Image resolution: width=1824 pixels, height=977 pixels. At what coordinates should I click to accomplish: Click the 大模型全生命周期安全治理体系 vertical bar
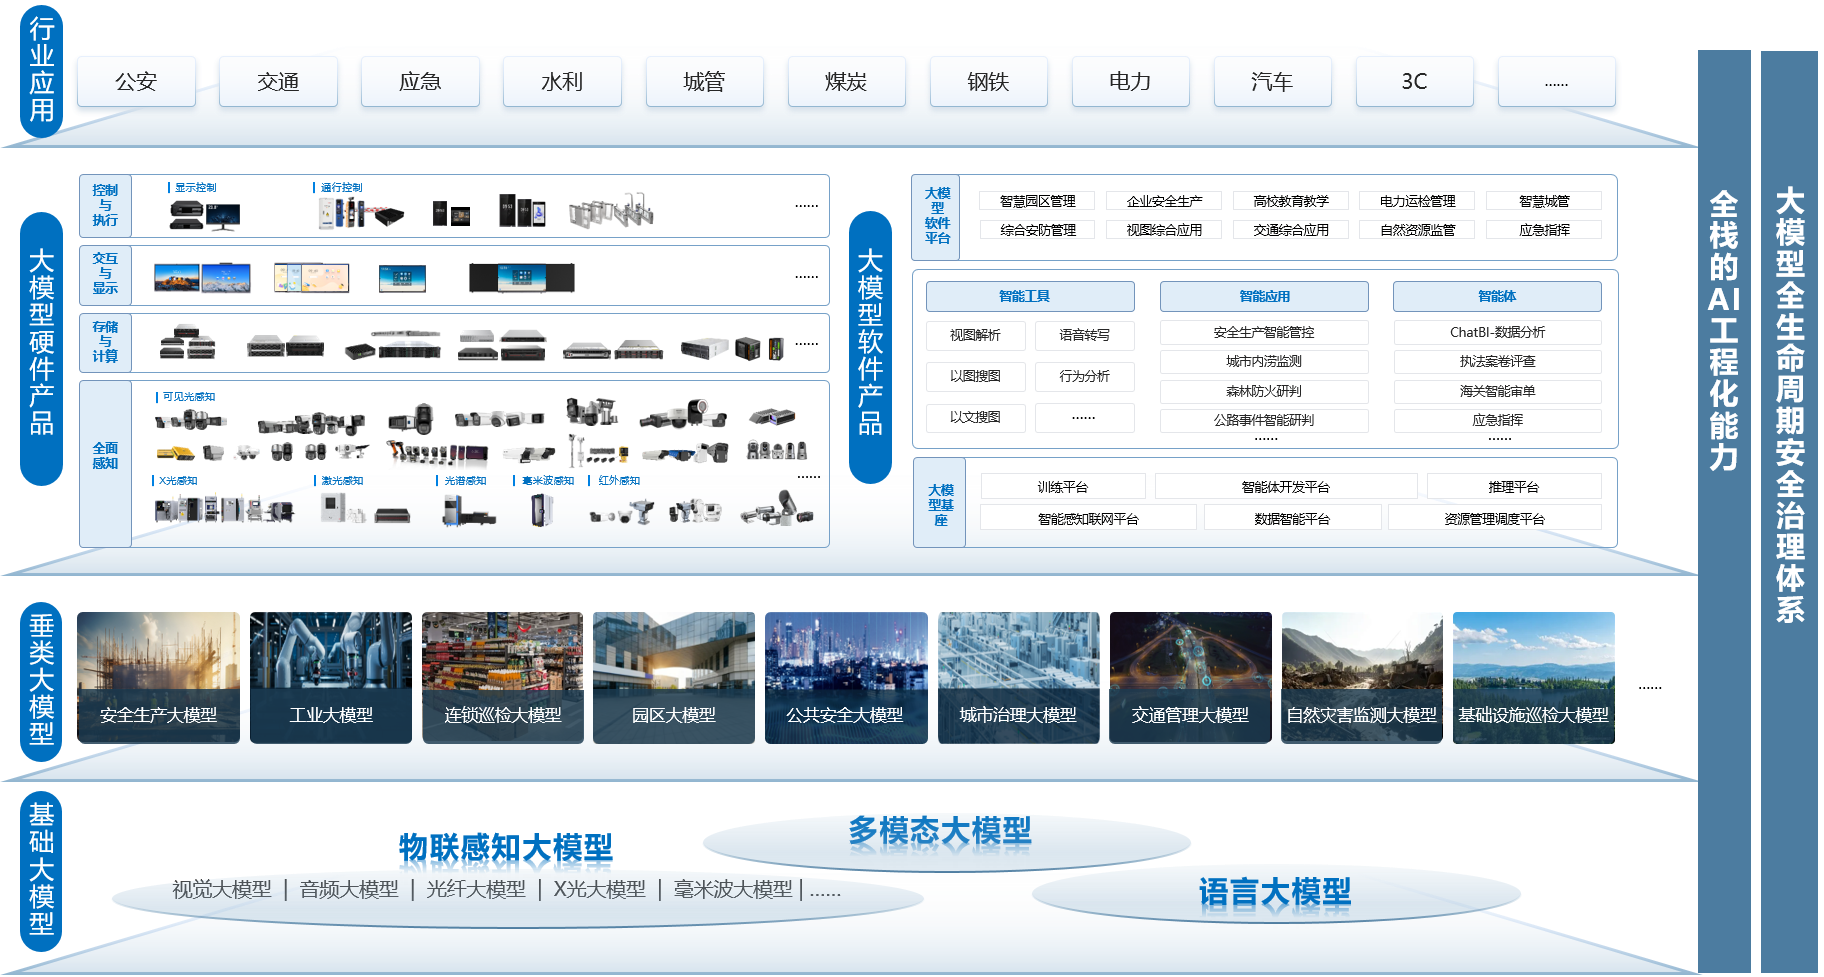coord(1789,511)
